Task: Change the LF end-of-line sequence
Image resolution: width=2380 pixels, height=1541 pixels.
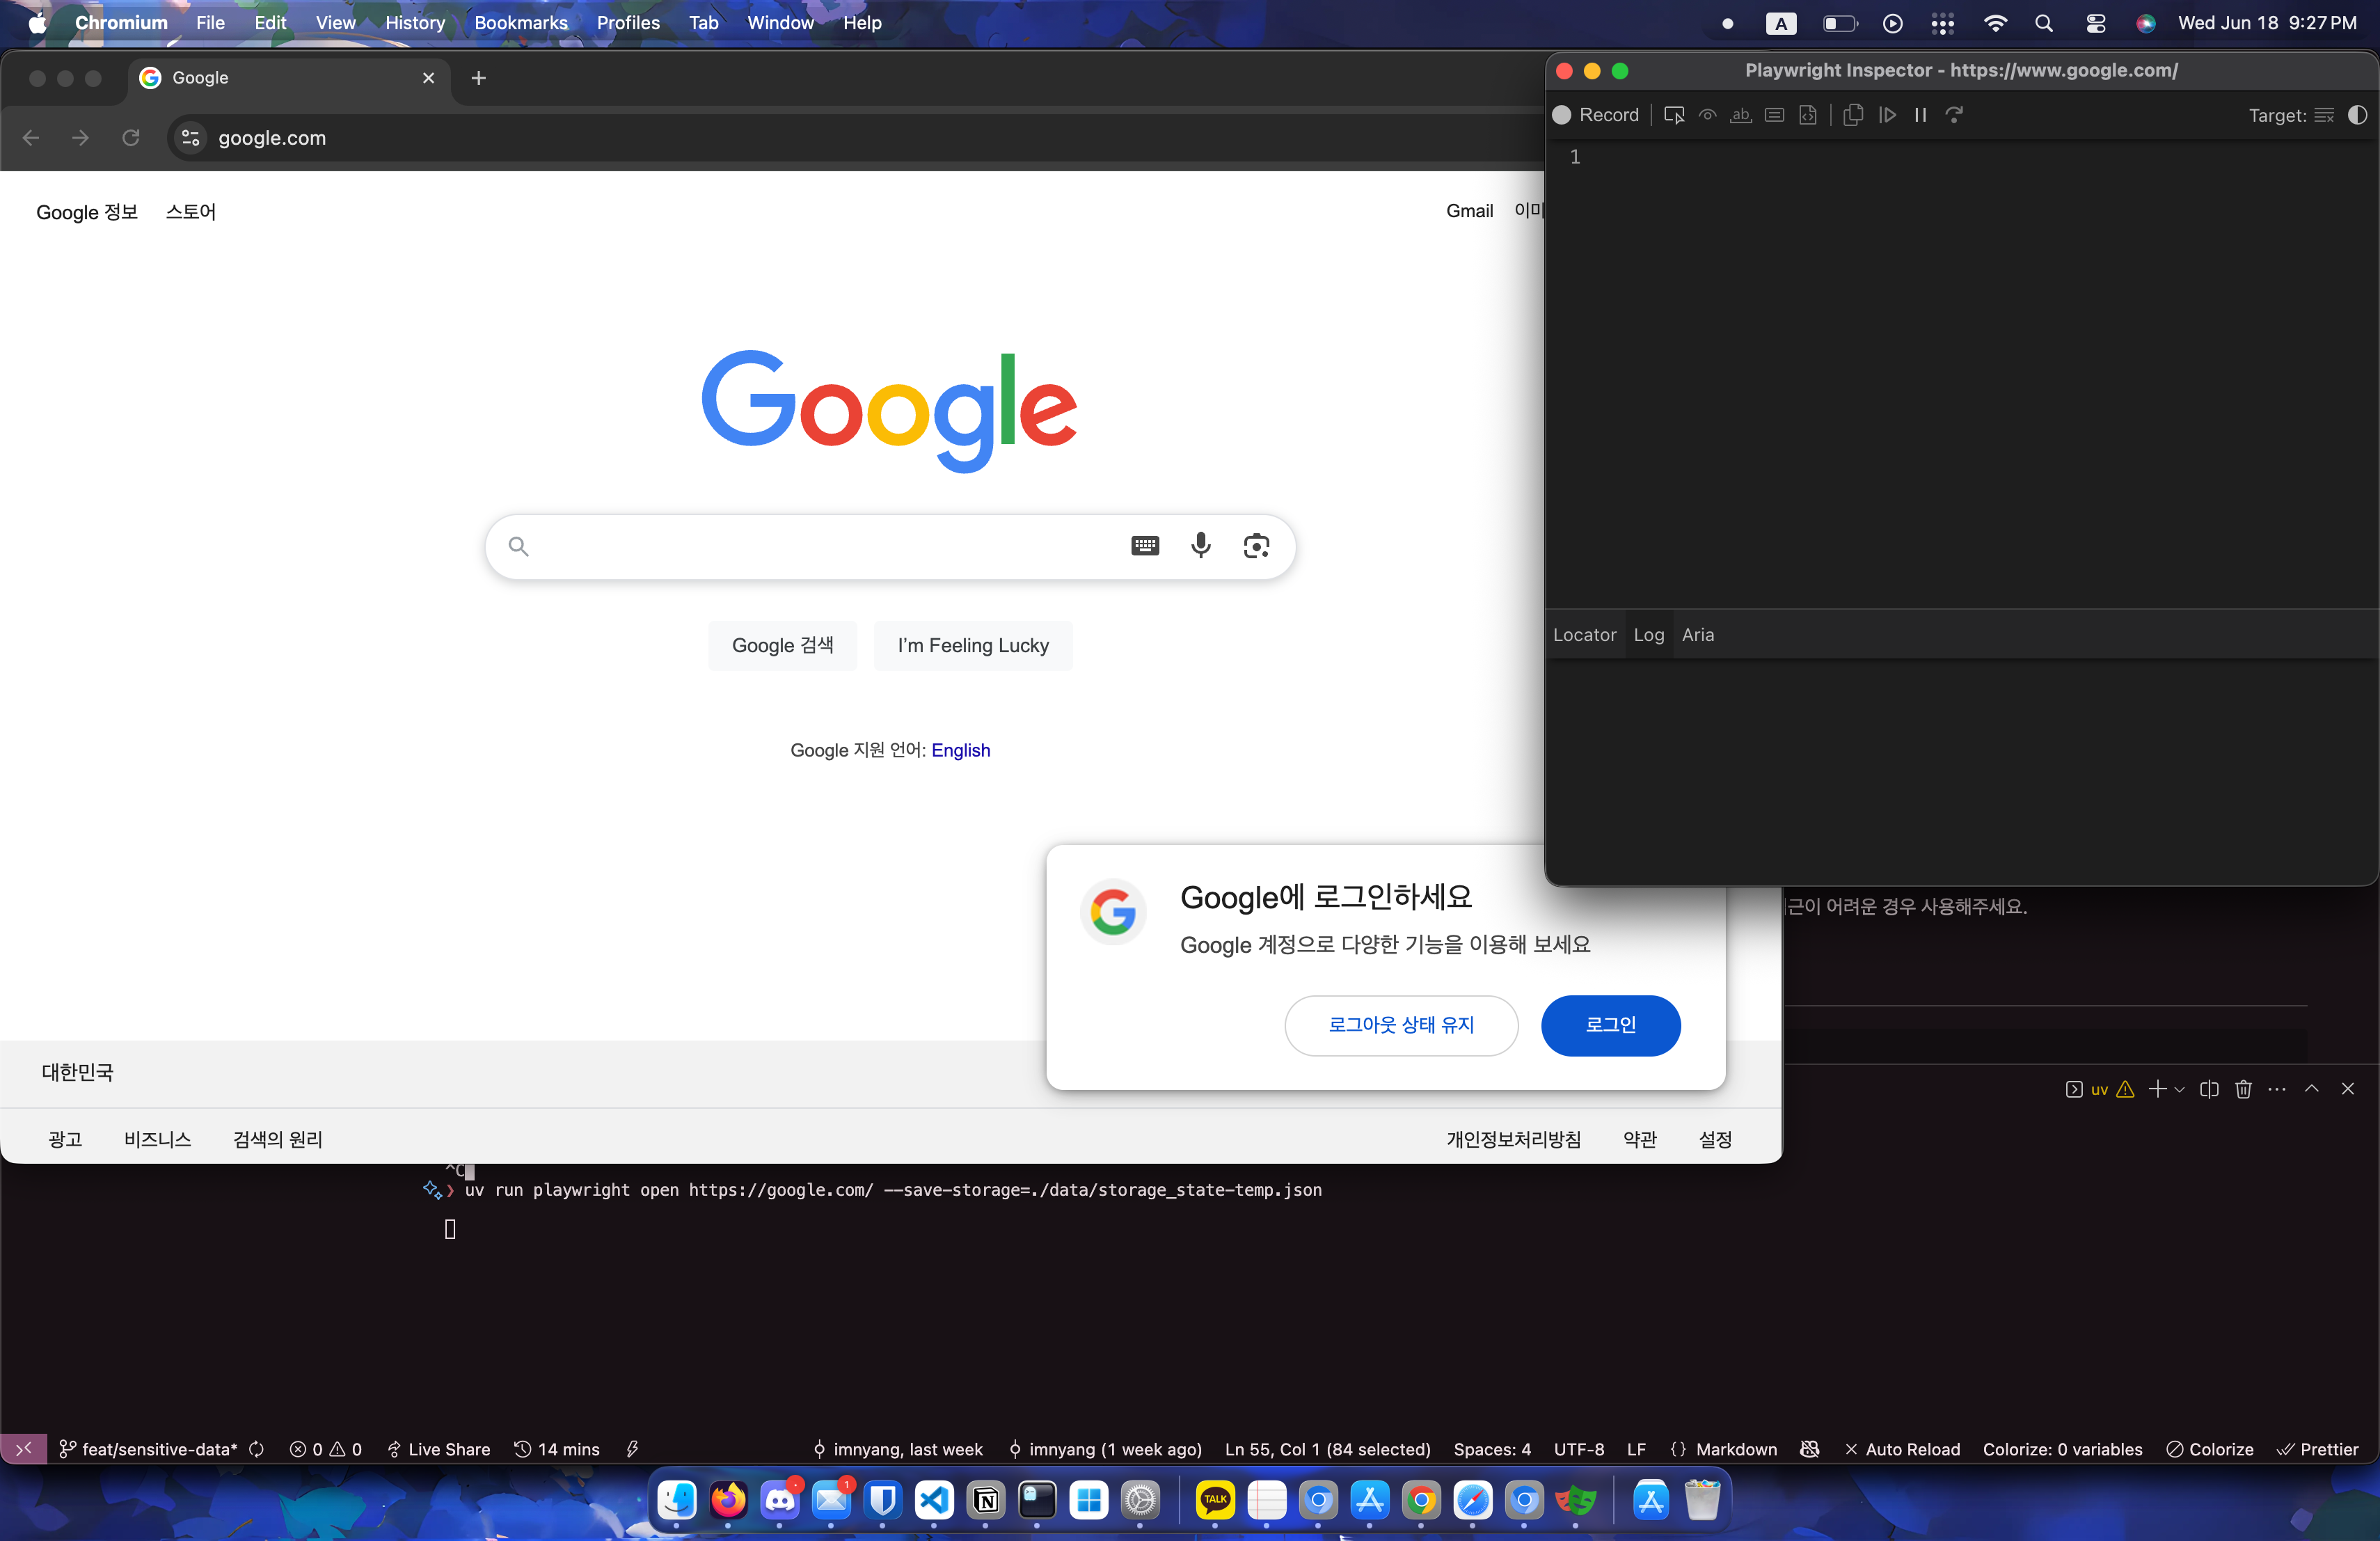Action: click(x=1636, y=1449)
